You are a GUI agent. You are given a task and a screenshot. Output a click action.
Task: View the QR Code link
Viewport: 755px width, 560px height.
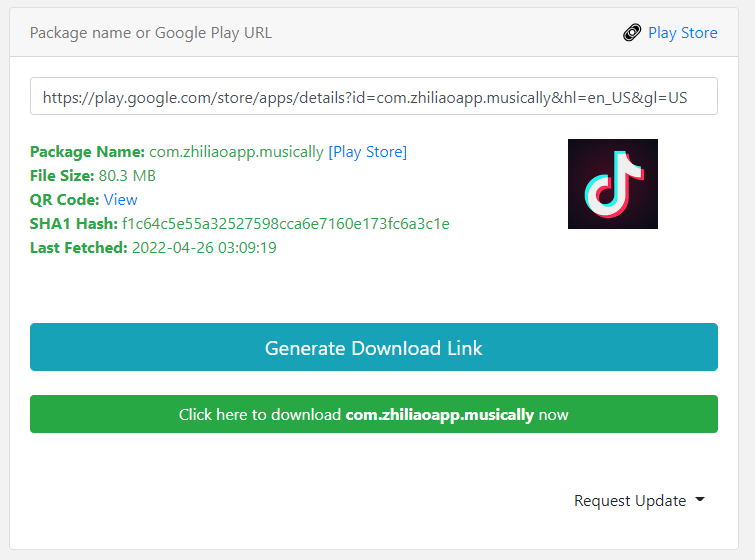coord(121,200)
